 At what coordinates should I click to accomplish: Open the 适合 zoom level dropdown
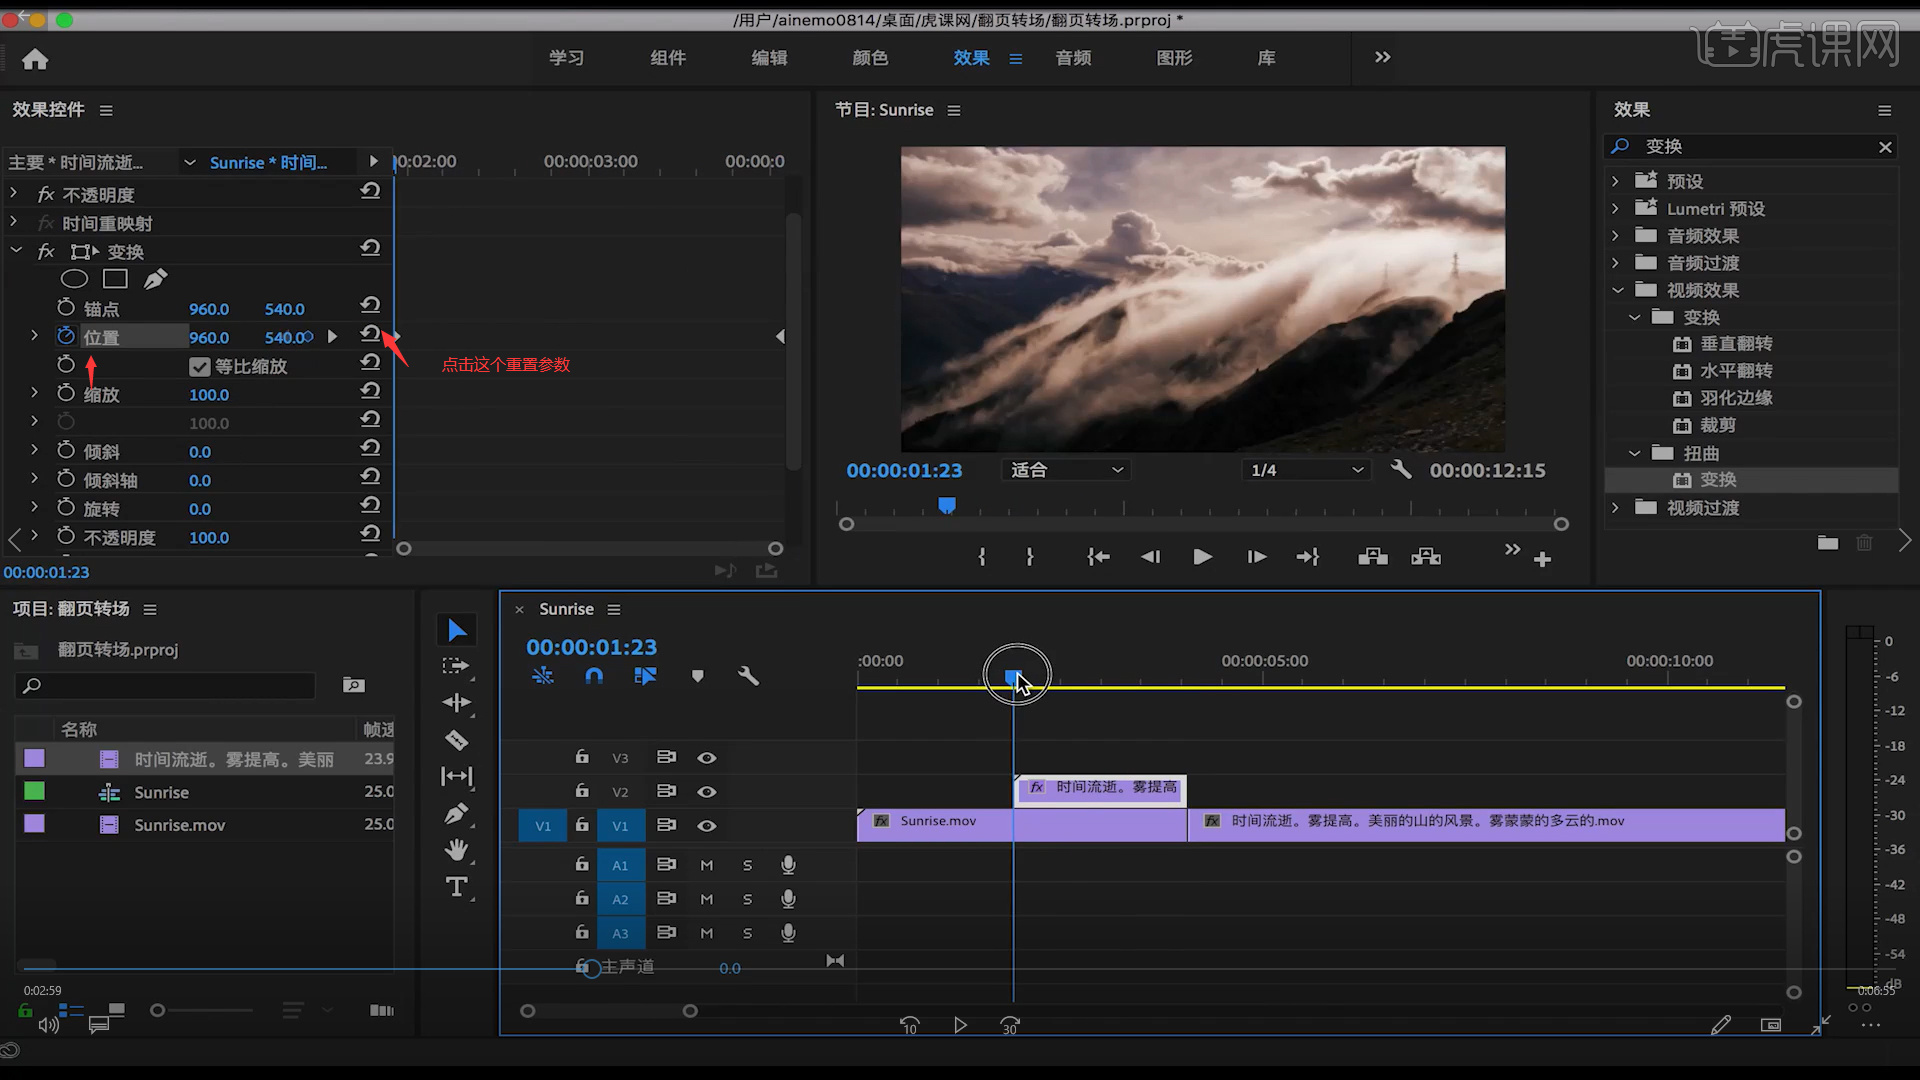pos(1066,470)
